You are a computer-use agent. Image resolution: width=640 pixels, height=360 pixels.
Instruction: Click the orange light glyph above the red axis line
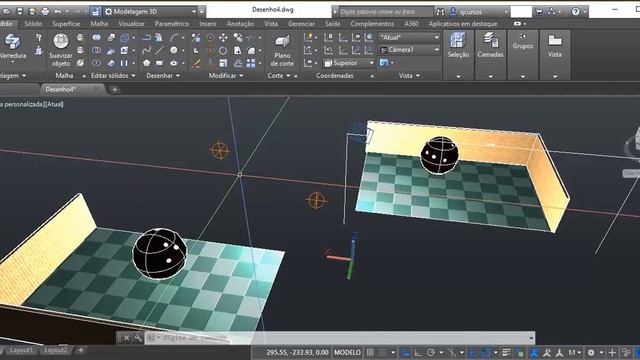tap(220, 150)
